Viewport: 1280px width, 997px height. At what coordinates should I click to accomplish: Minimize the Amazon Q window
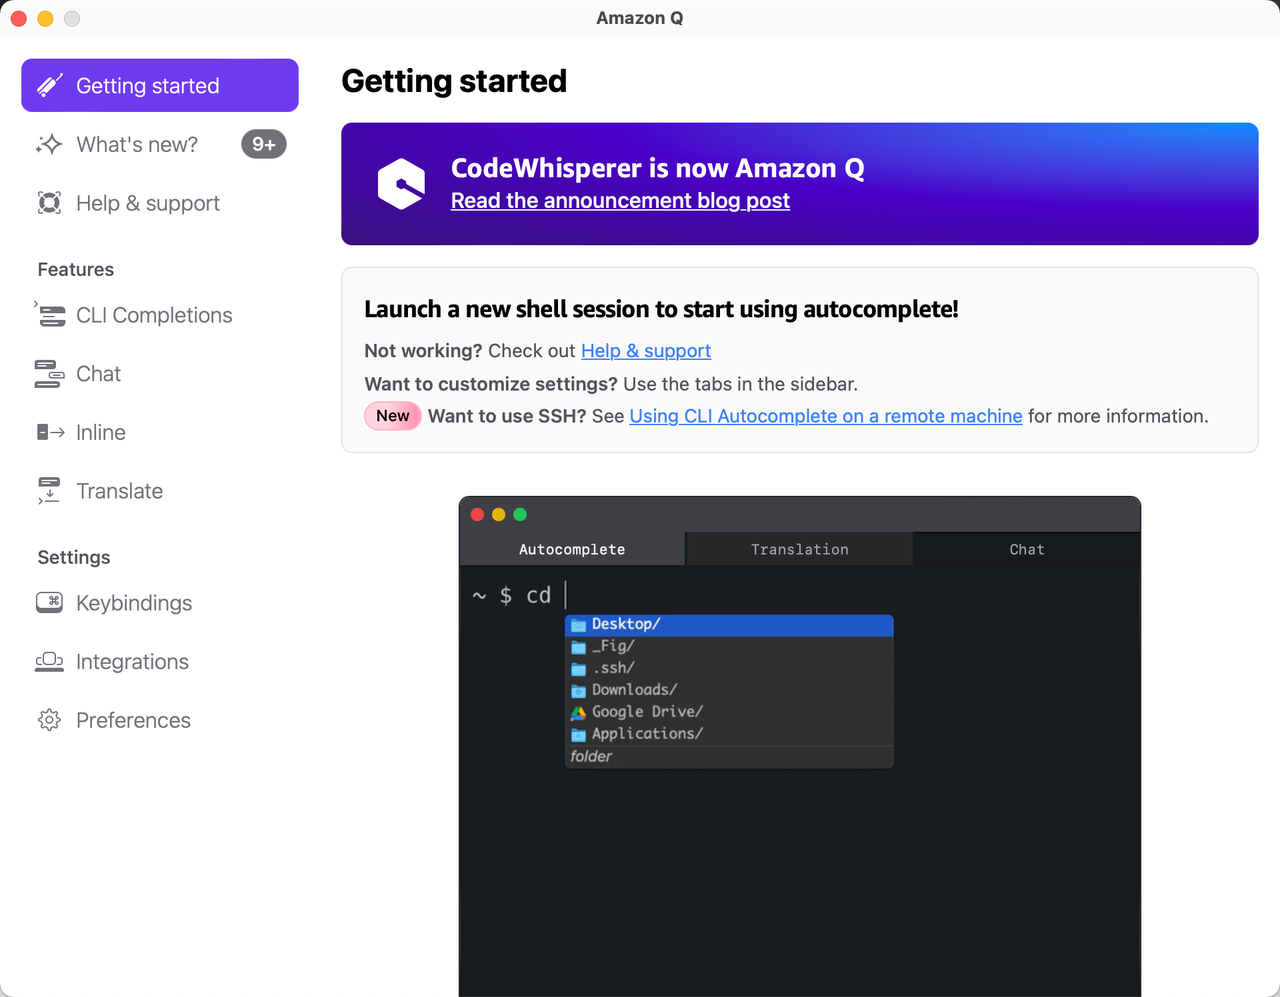tap(45, 18)
